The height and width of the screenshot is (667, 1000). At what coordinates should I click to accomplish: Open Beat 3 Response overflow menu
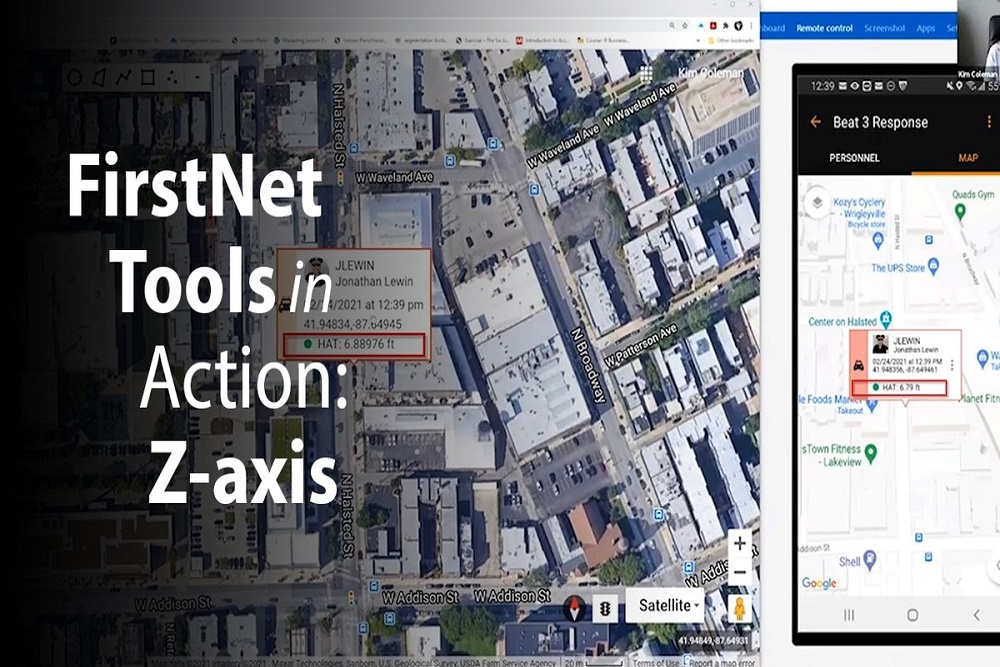(x=989, y=121)
